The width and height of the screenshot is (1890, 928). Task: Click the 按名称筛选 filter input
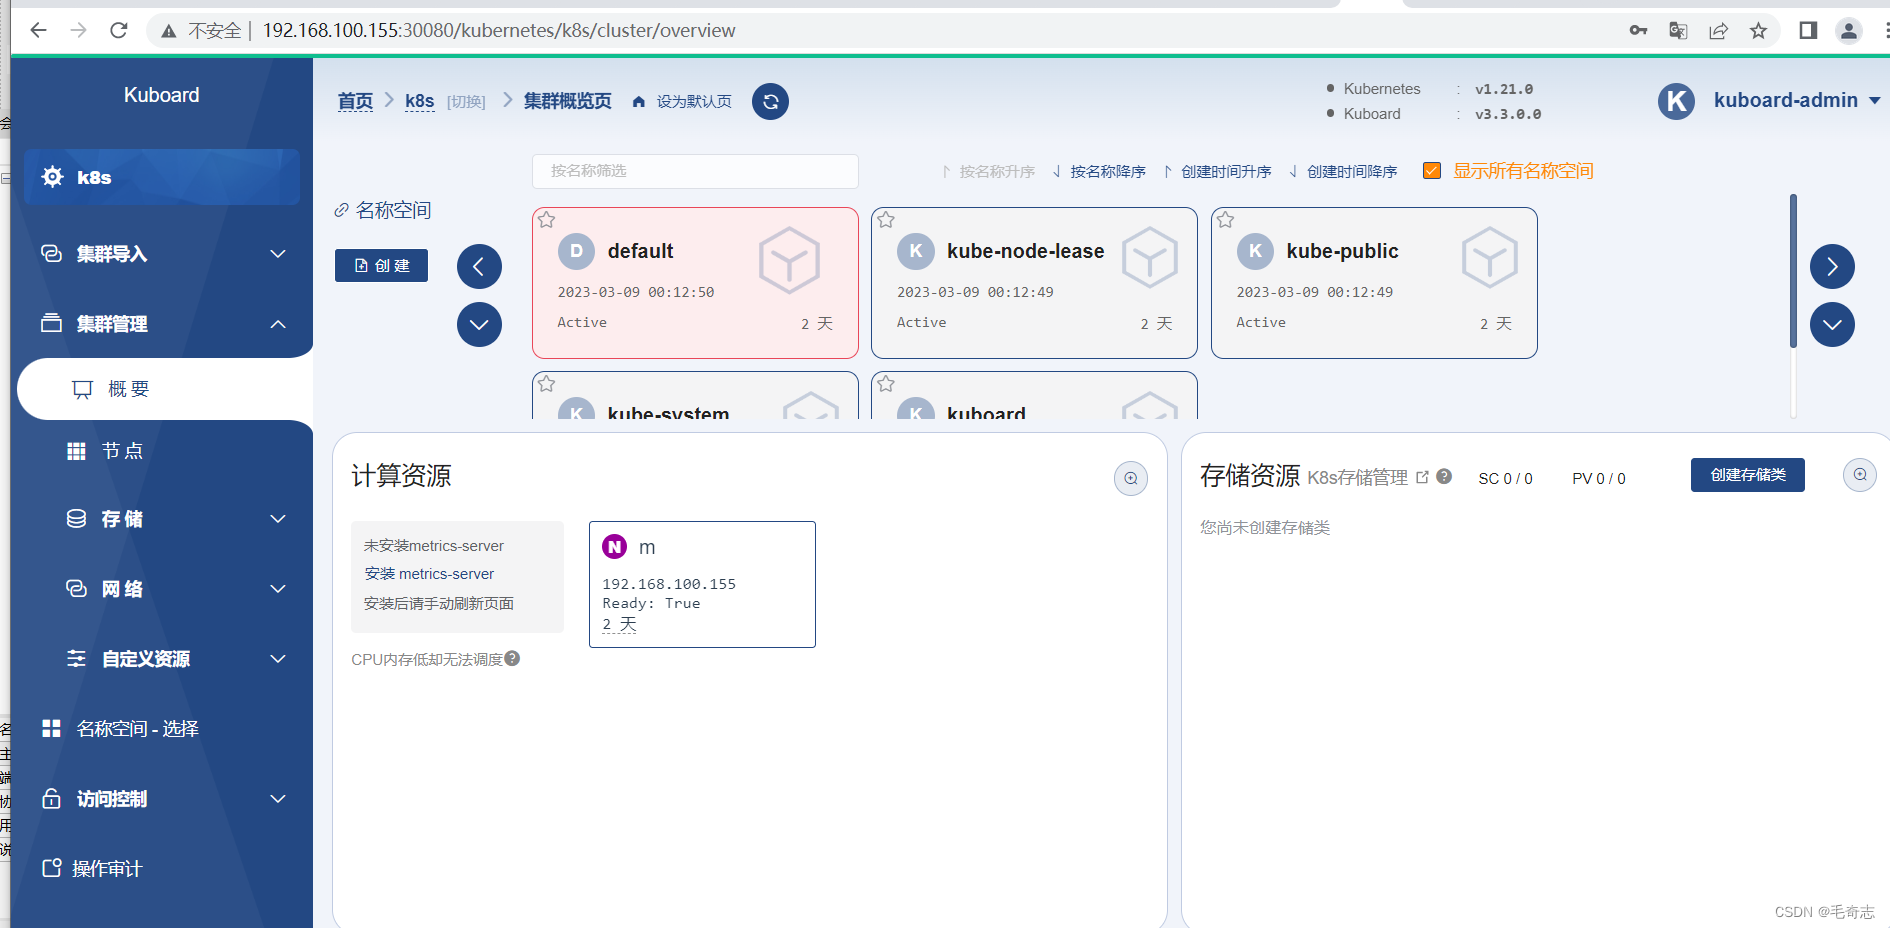695,171
